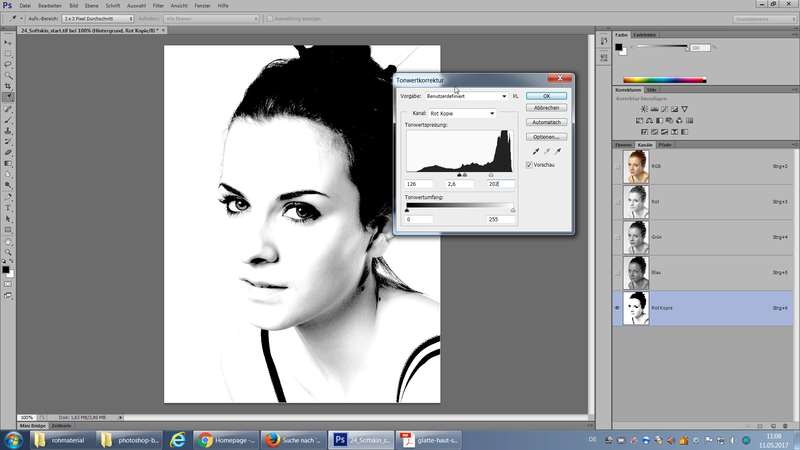Click the preset options icon beside Vorgabe

[516, 96]
